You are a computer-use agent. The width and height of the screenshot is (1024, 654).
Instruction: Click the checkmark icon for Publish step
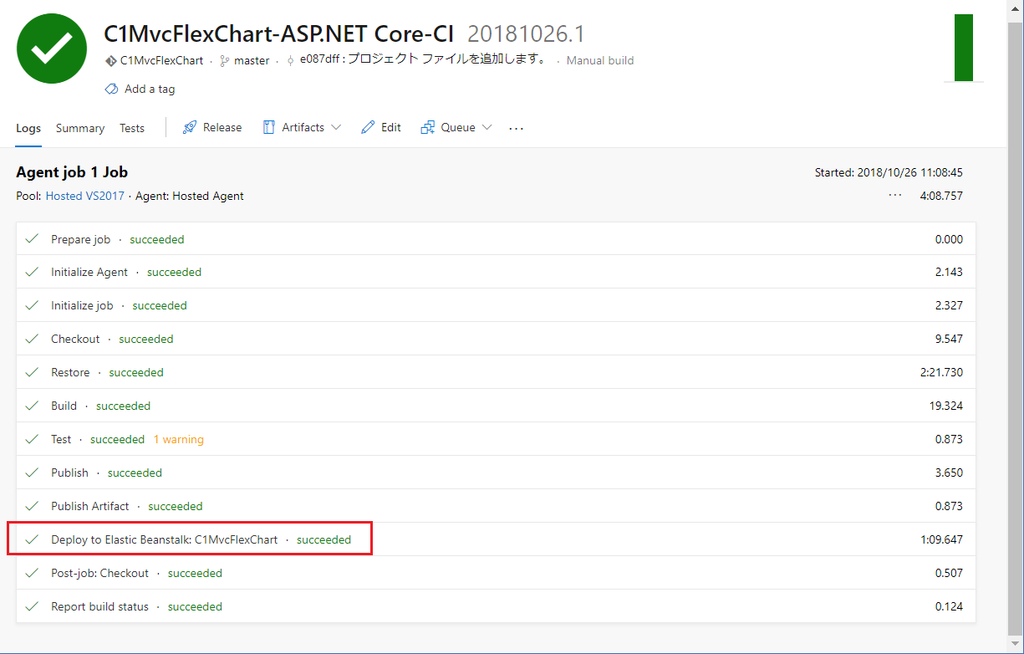coord(31,473)
